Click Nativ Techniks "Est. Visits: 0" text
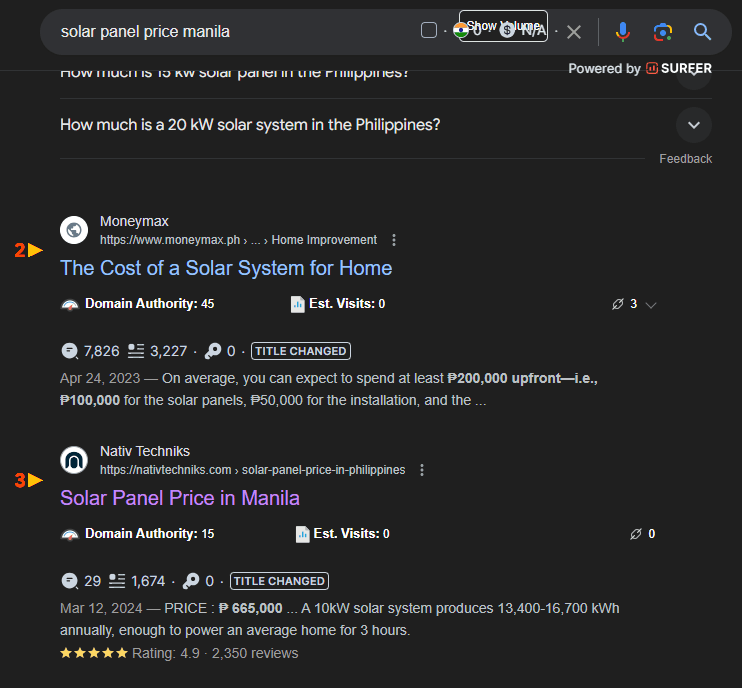Screen dimensions: 742x688 point(352,534)
